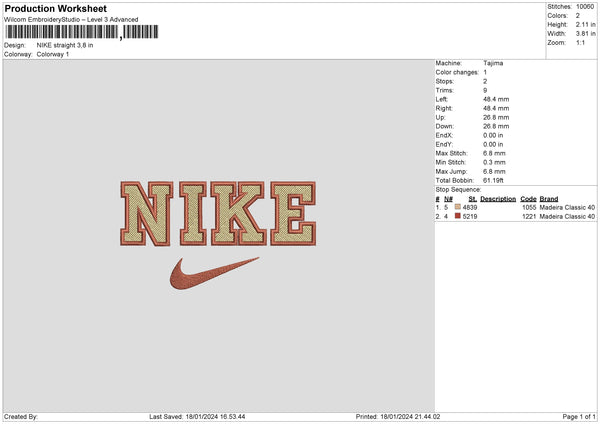Image resolution: width=600 pixels, height=424 pixels.
Task: Click the 'EndY:' label
Action: (444, 145)
